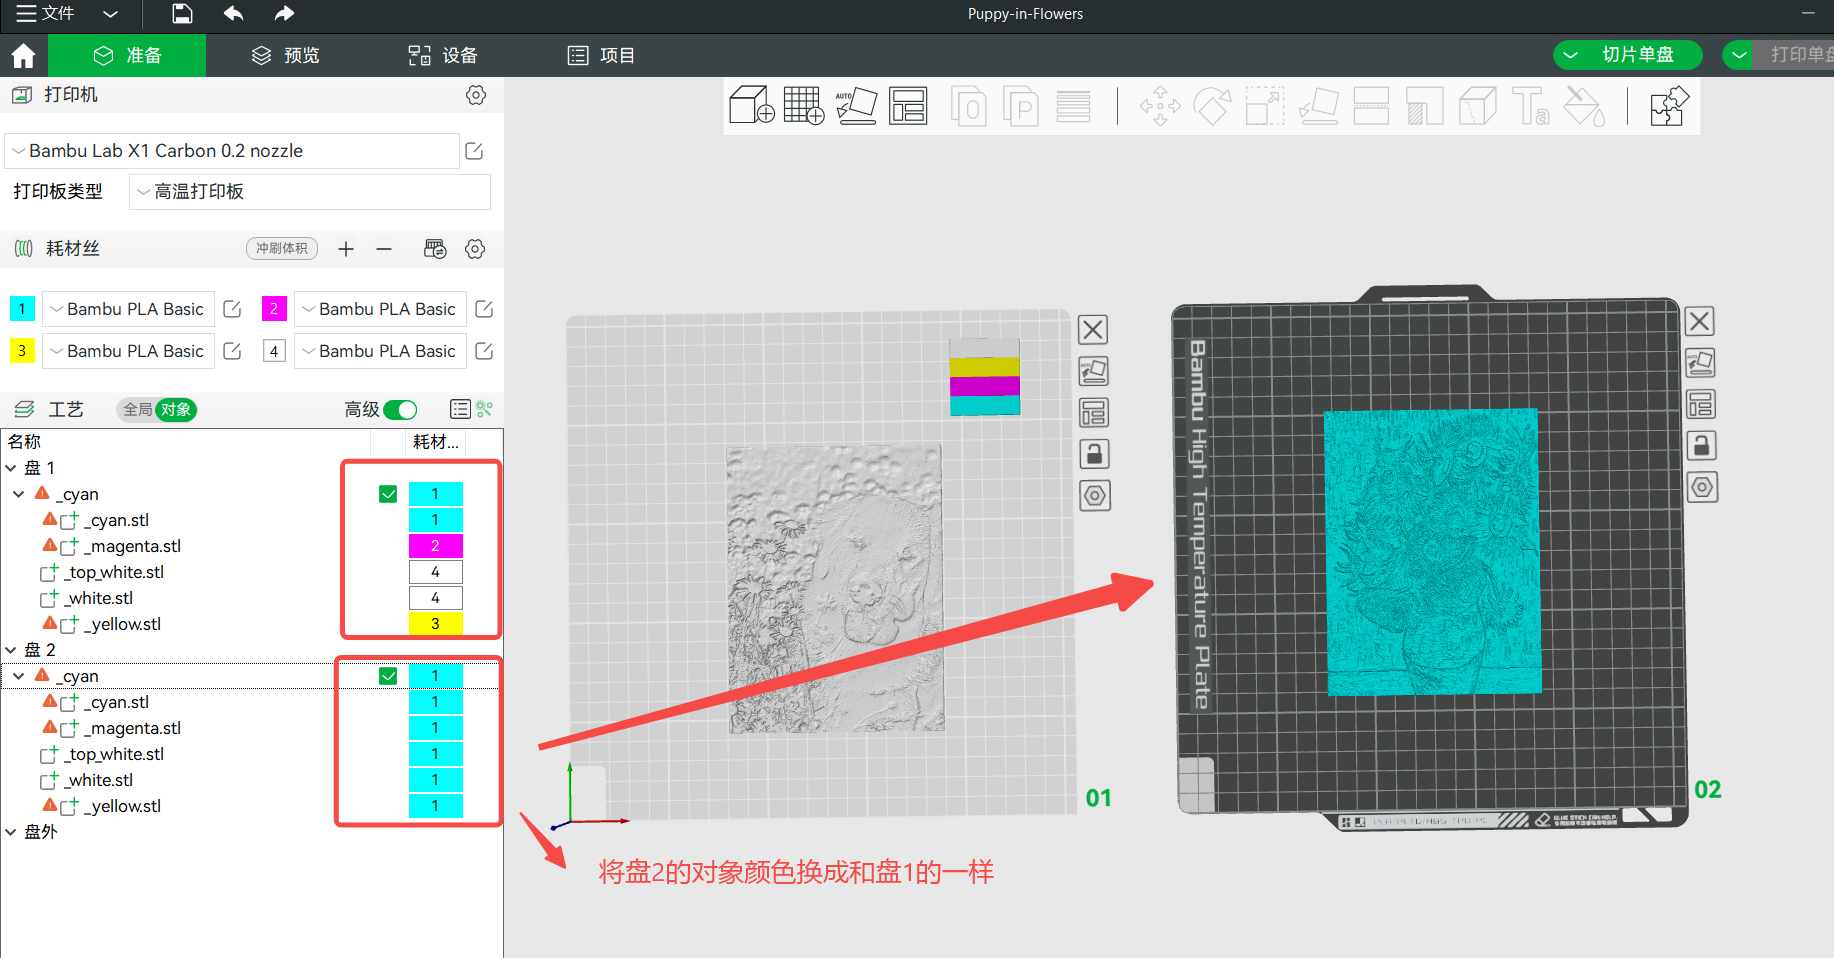Collapse the 盘外 tree node
Viewport: 1834px width, 958px height.
11,832
